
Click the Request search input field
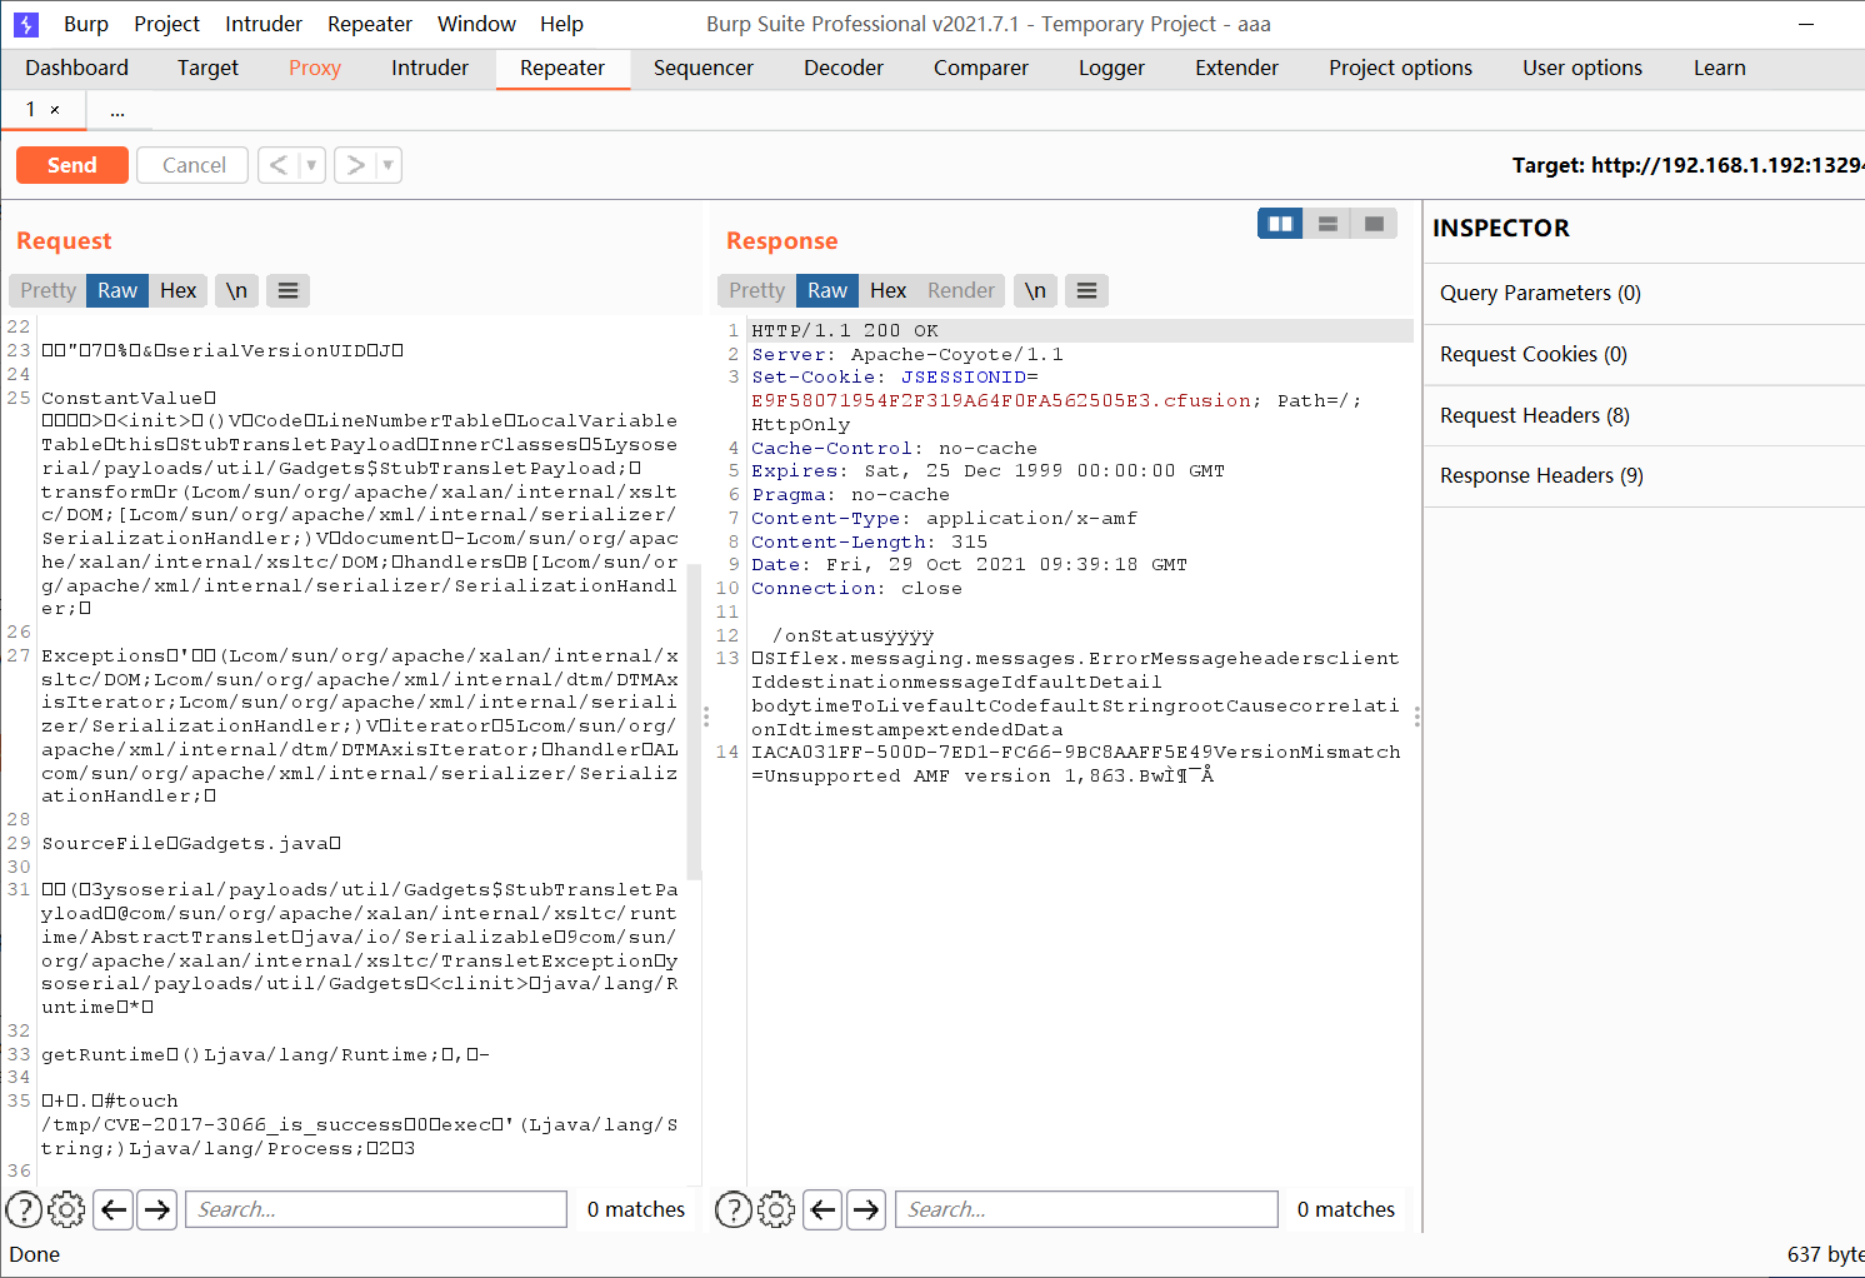click(x=376, y=1210)
